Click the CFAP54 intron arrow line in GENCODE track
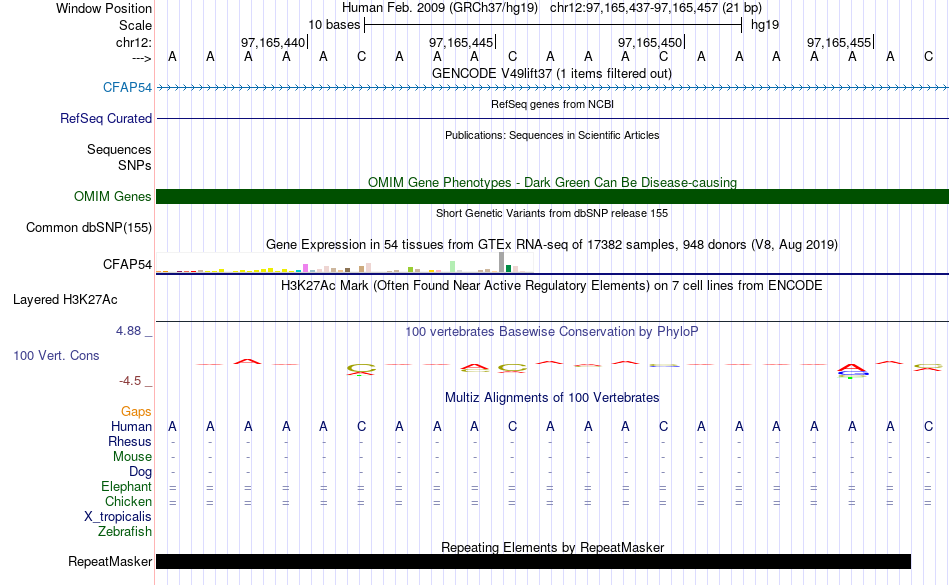This screenshot has width=950, height=585. click(x=553, y=88)
